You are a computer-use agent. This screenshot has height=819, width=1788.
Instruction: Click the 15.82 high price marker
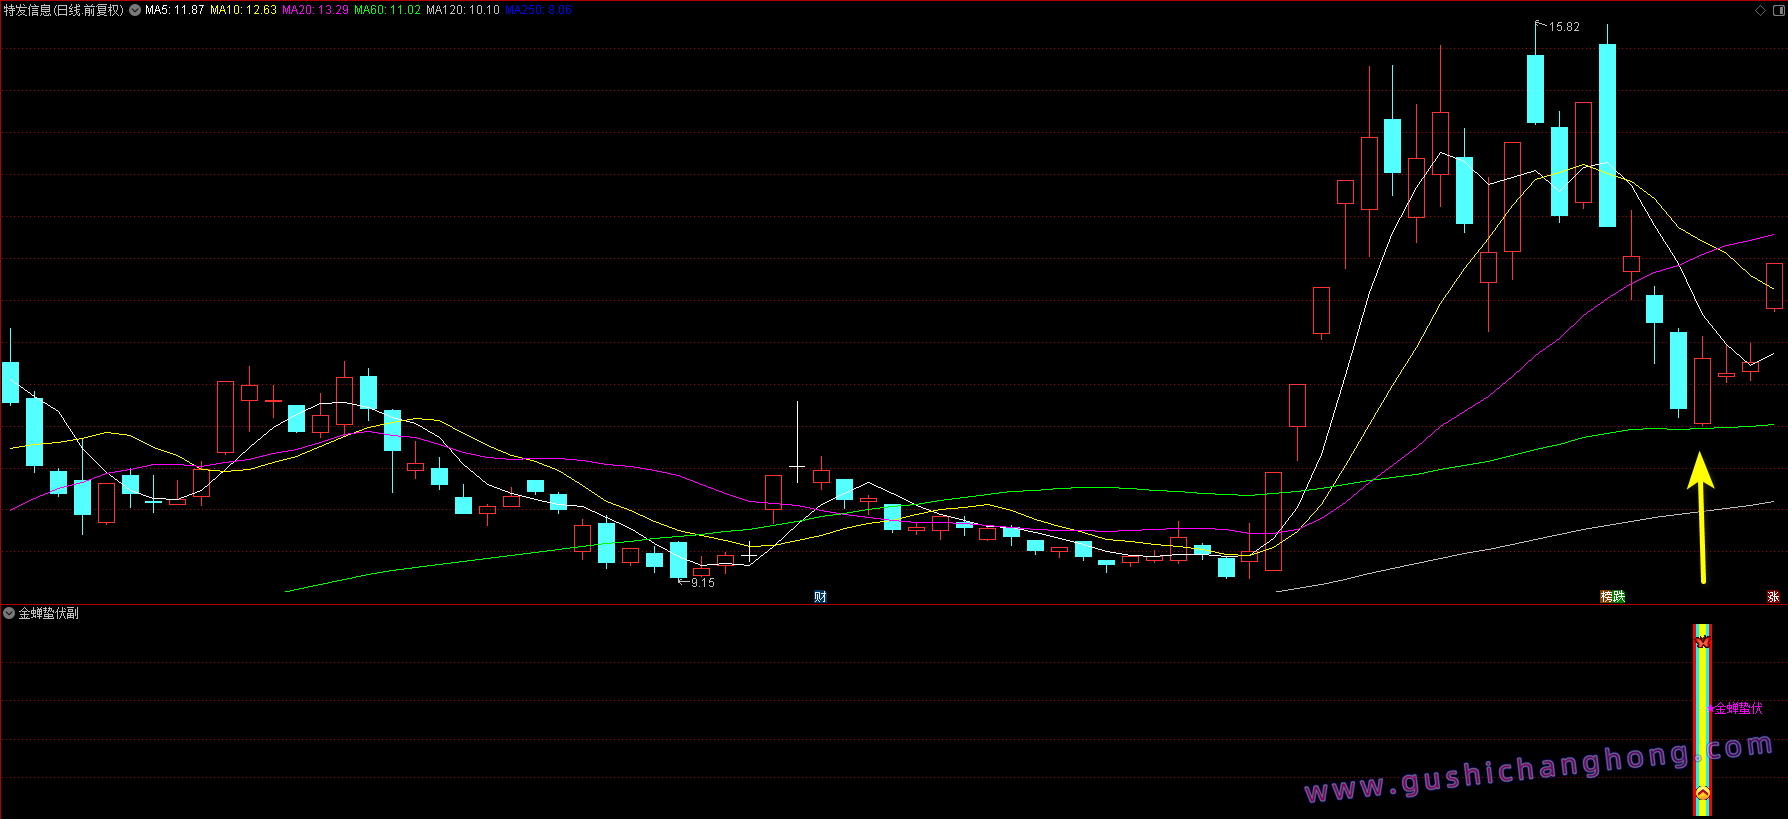[x=1563, y=27]
